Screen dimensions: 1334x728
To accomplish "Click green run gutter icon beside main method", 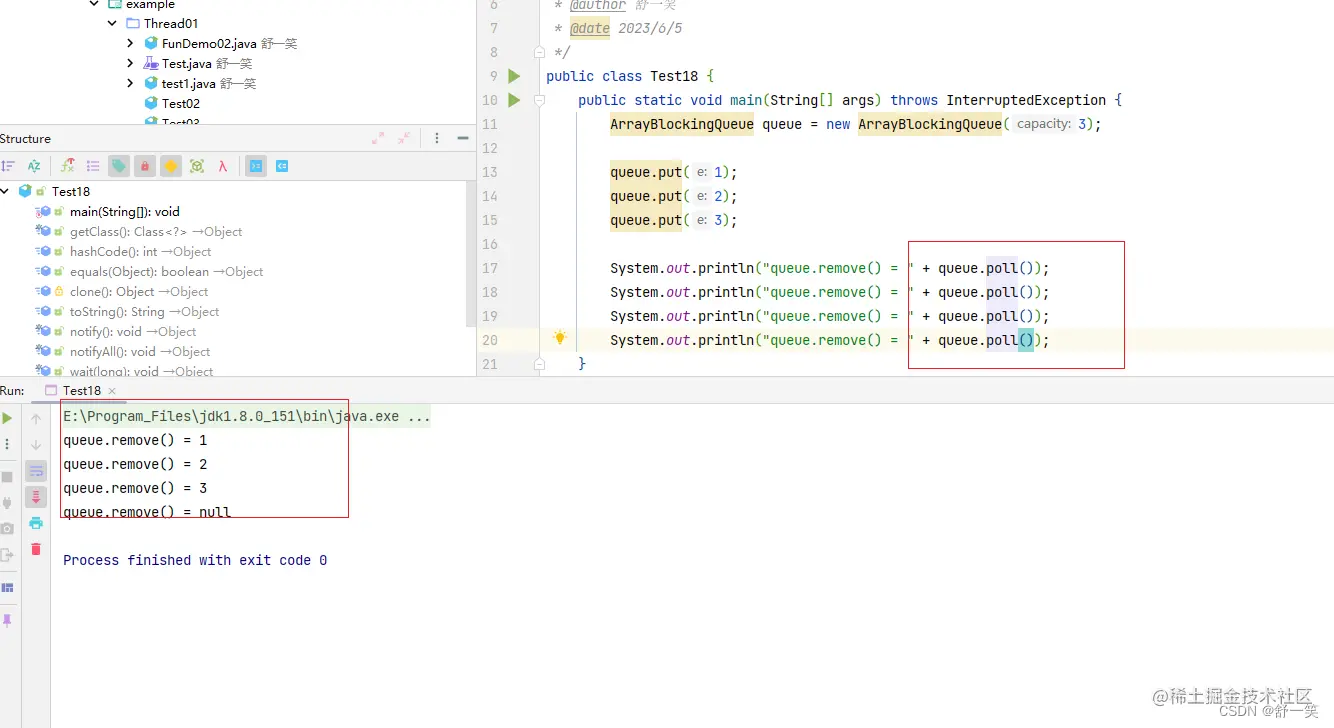I will point(514,100).
